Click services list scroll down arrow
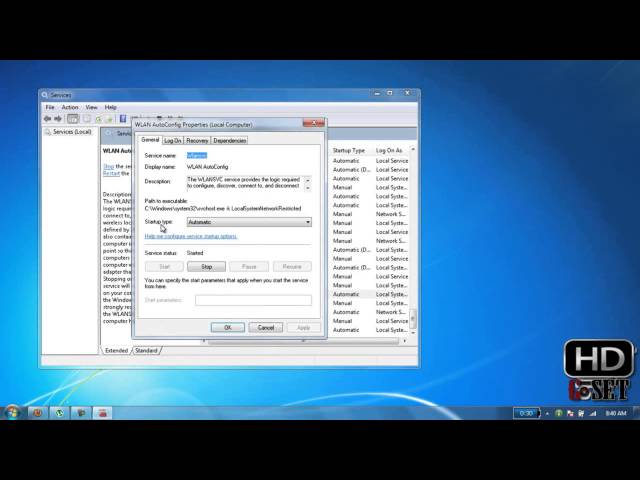The image size is (640, 480). pos(413,333)
